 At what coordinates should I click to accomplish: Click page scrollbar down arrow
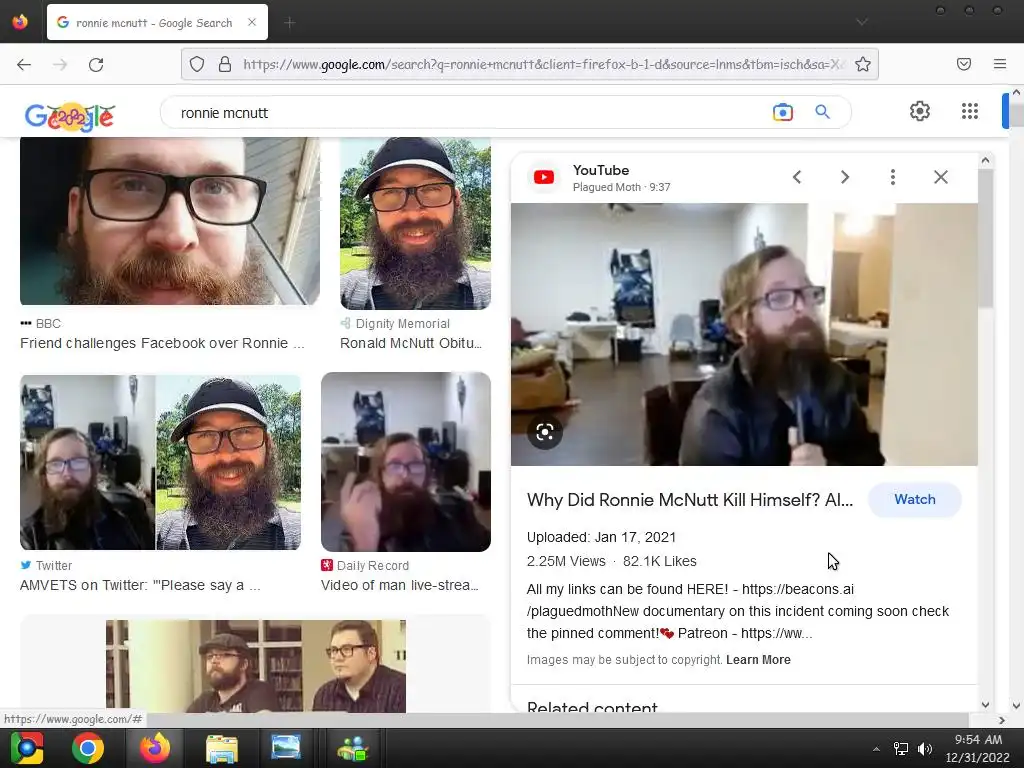[1016, 705]
